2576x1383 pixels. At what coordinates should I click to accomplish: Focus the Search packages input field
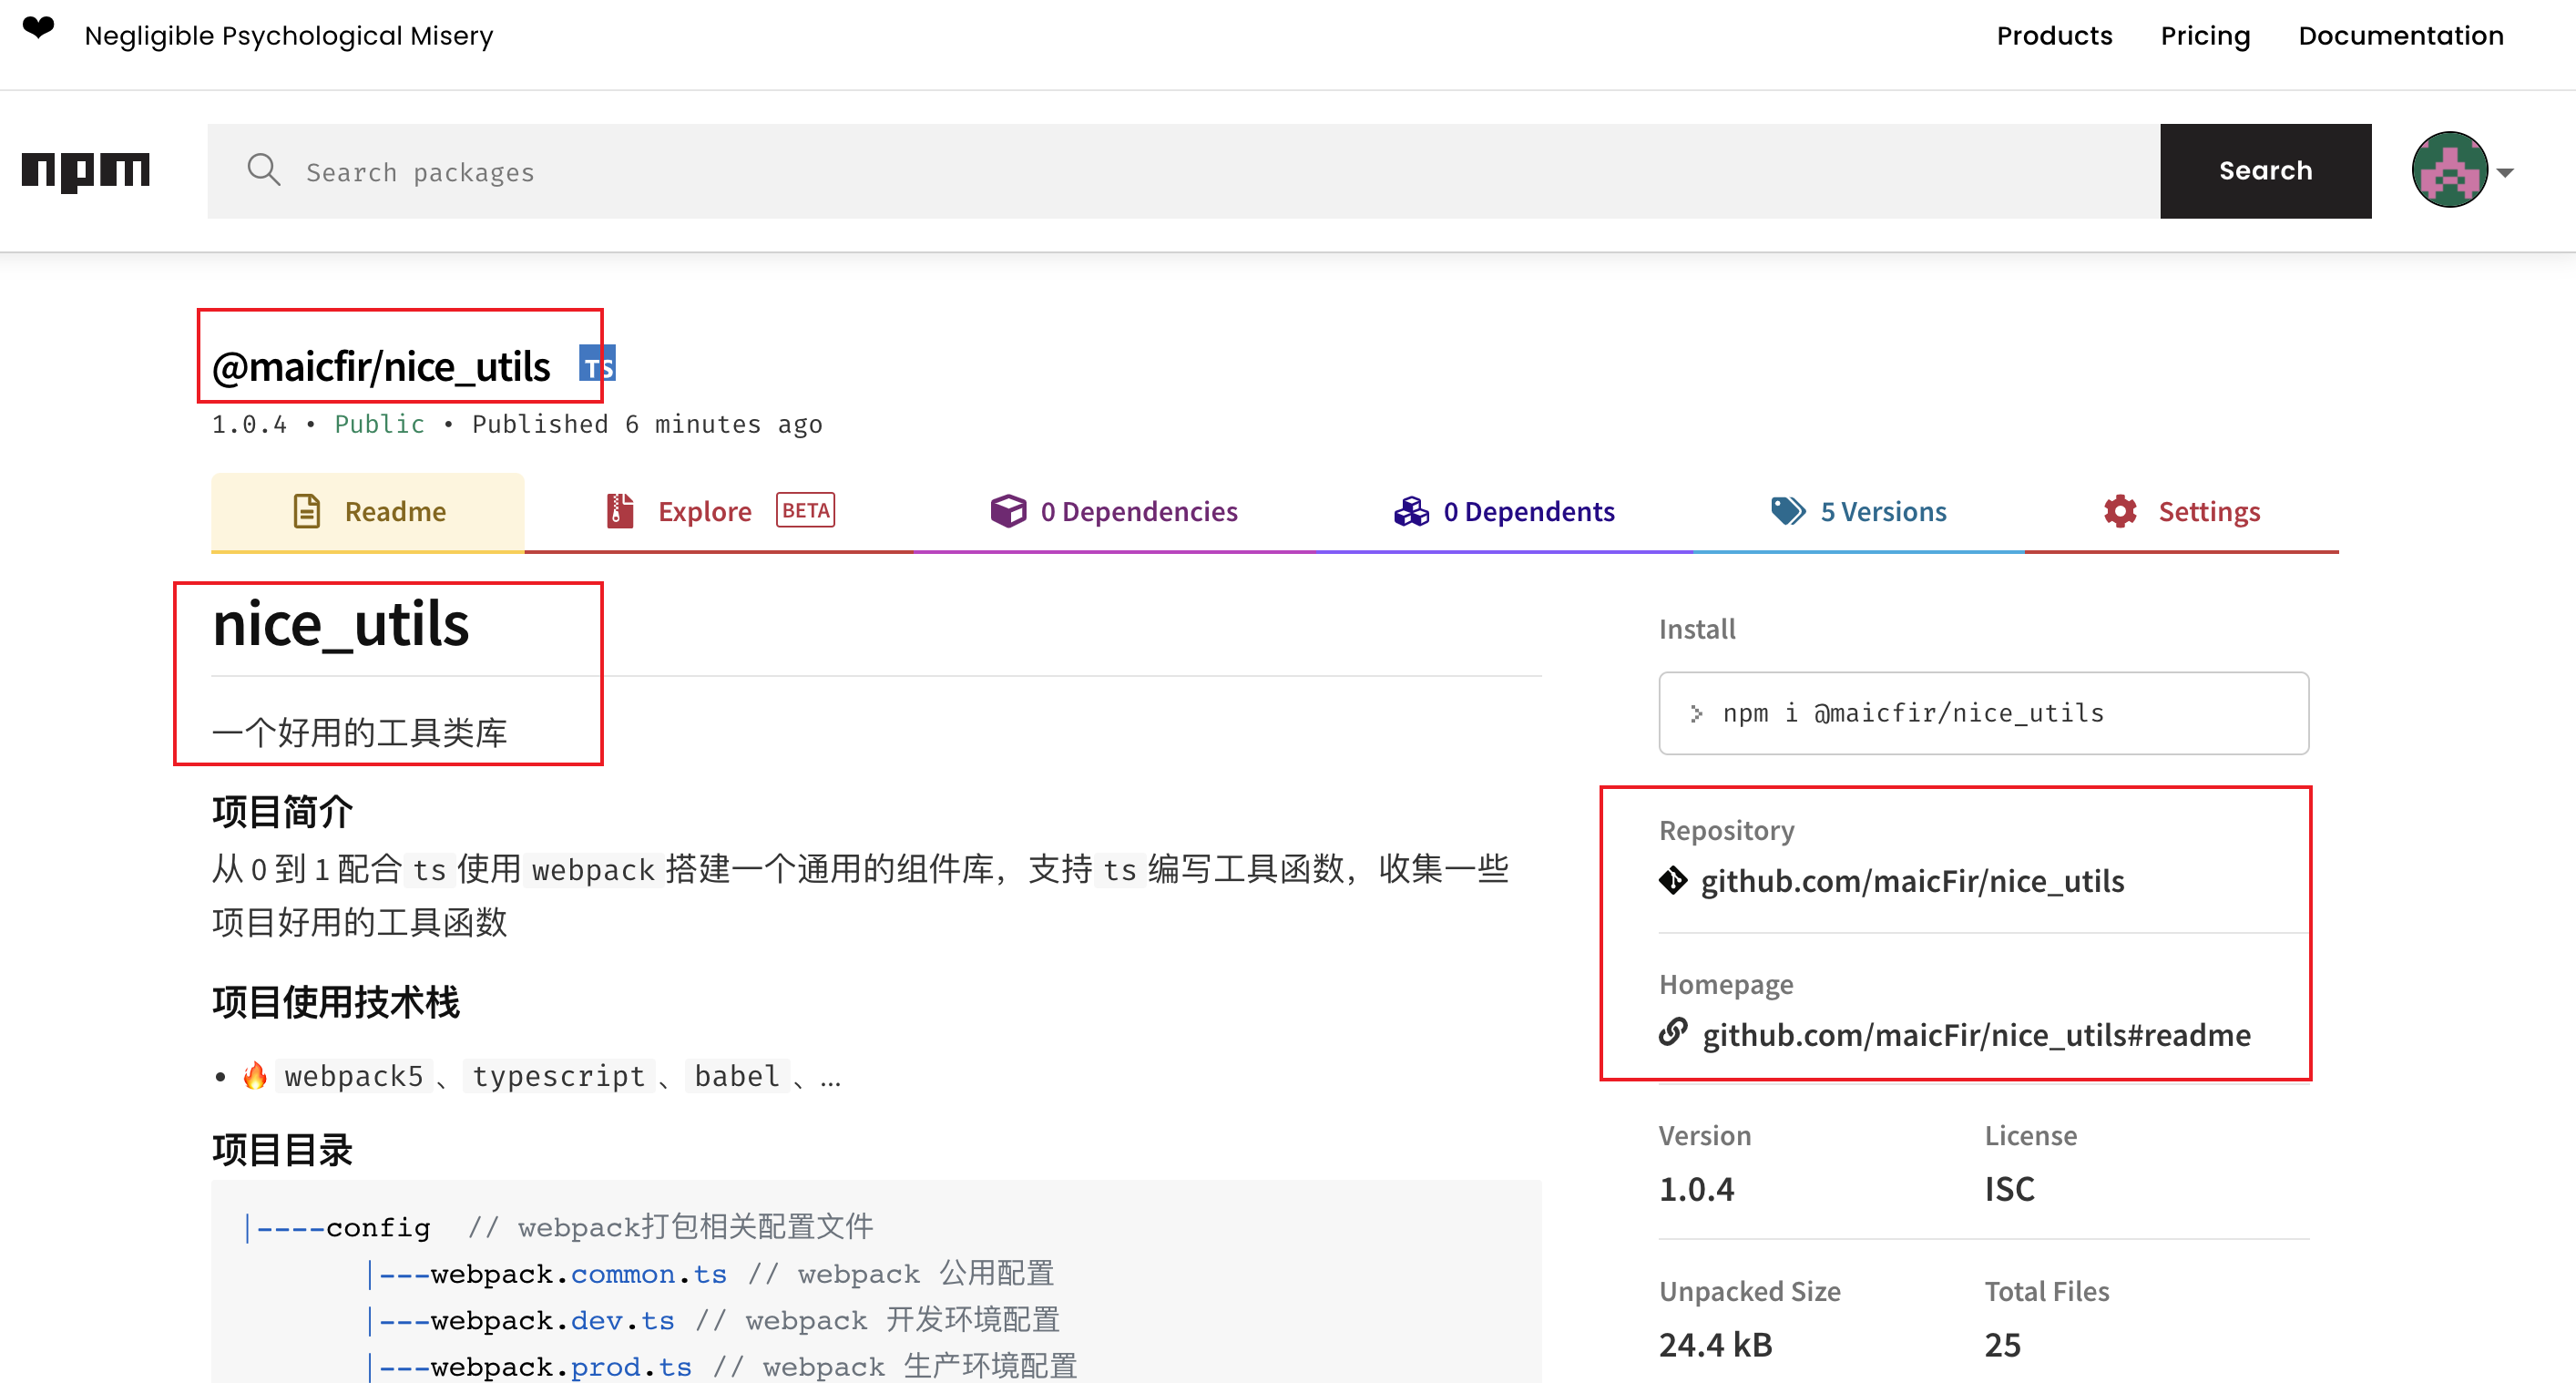point(1183,171)
